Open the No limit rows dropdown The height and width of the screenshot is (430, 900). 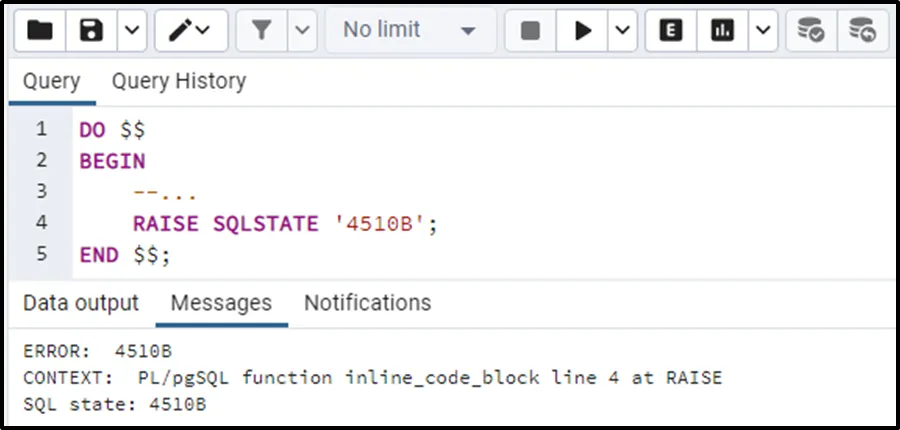[409, 31]
